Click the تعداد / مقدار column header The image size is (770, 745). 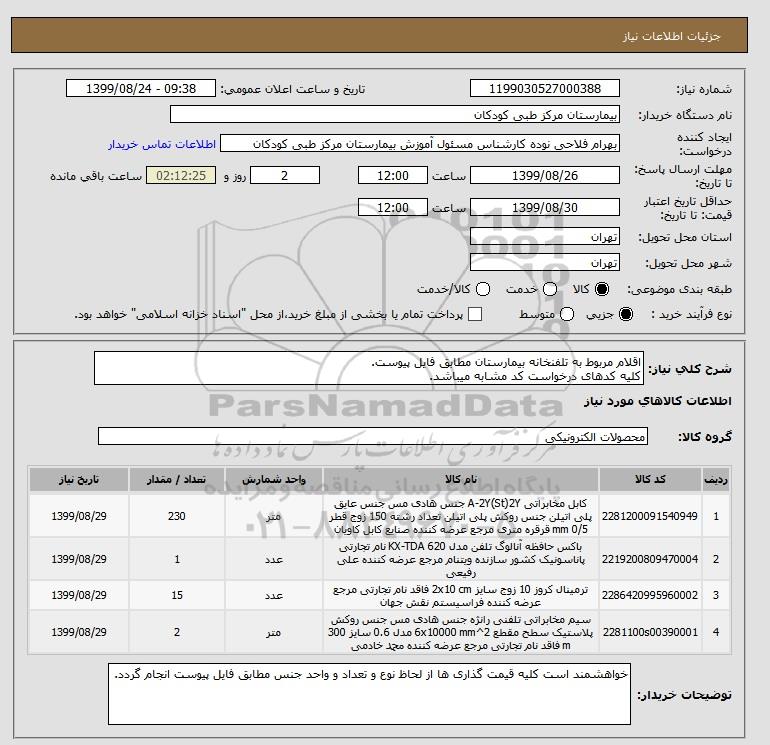(x=177, y=479)
